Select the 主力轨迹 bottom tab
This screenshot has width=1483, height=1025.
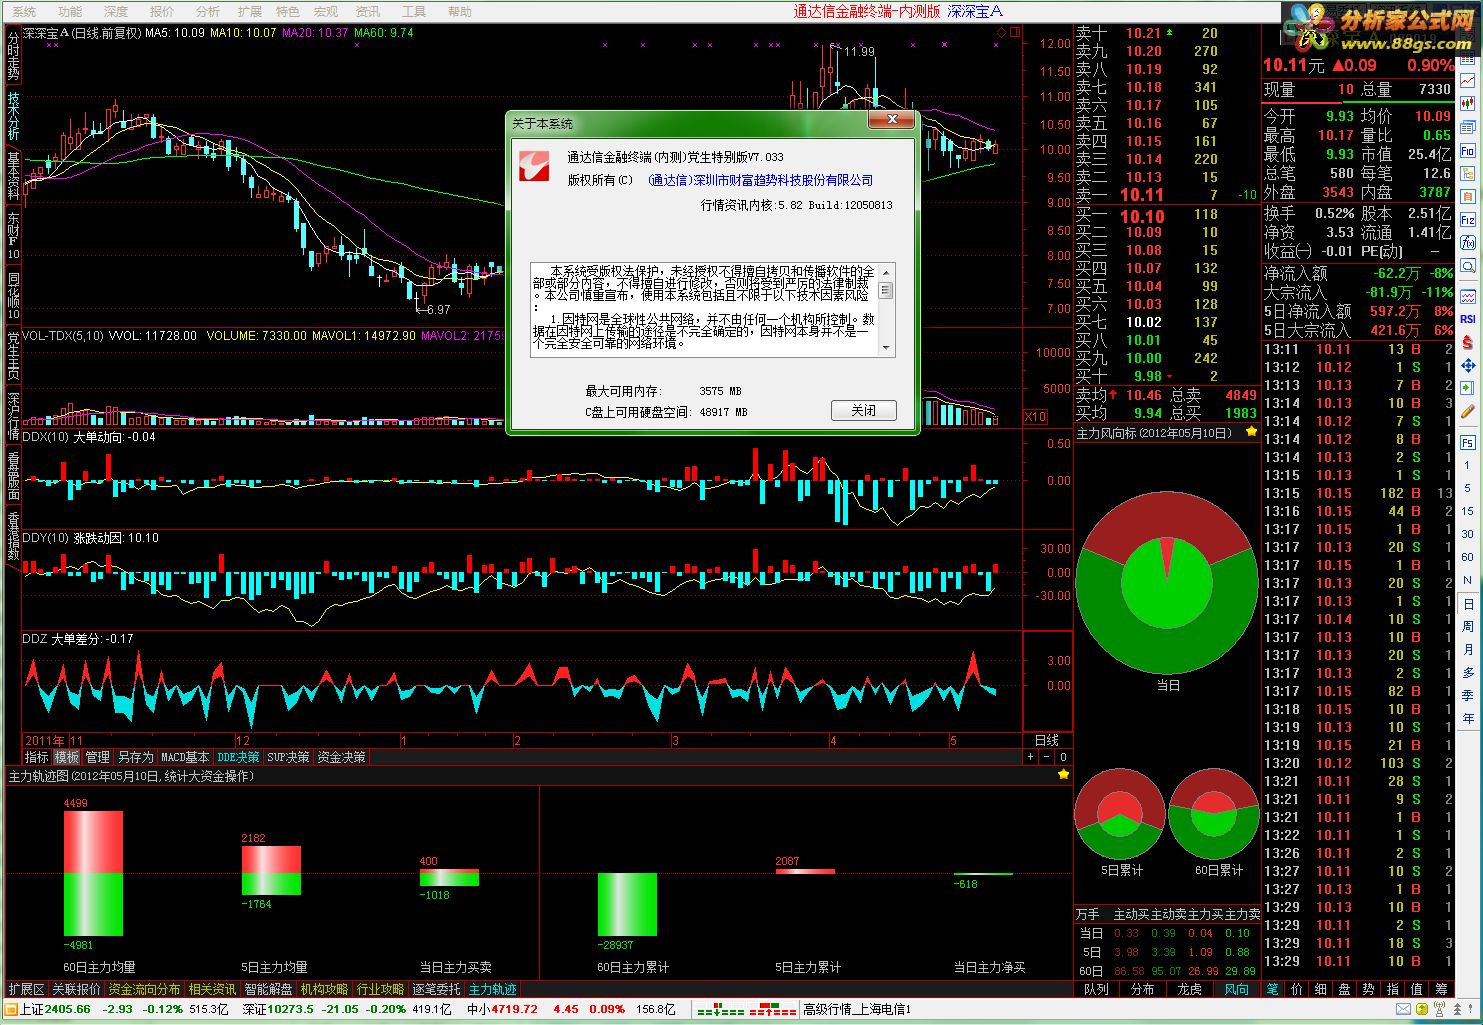(492, 989)
